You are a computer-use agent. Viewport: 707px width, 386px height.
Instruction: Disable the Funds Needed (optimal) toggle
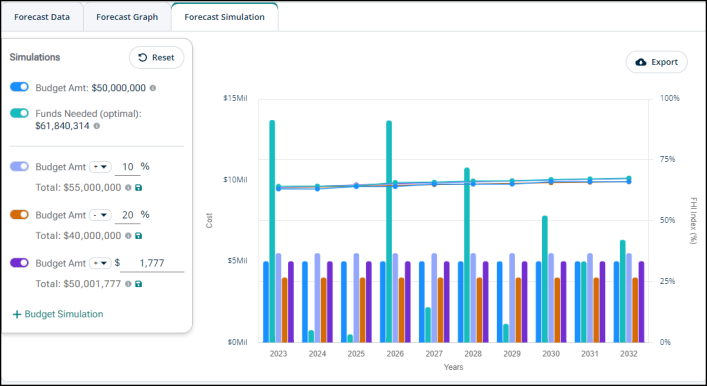pos(19,113)
